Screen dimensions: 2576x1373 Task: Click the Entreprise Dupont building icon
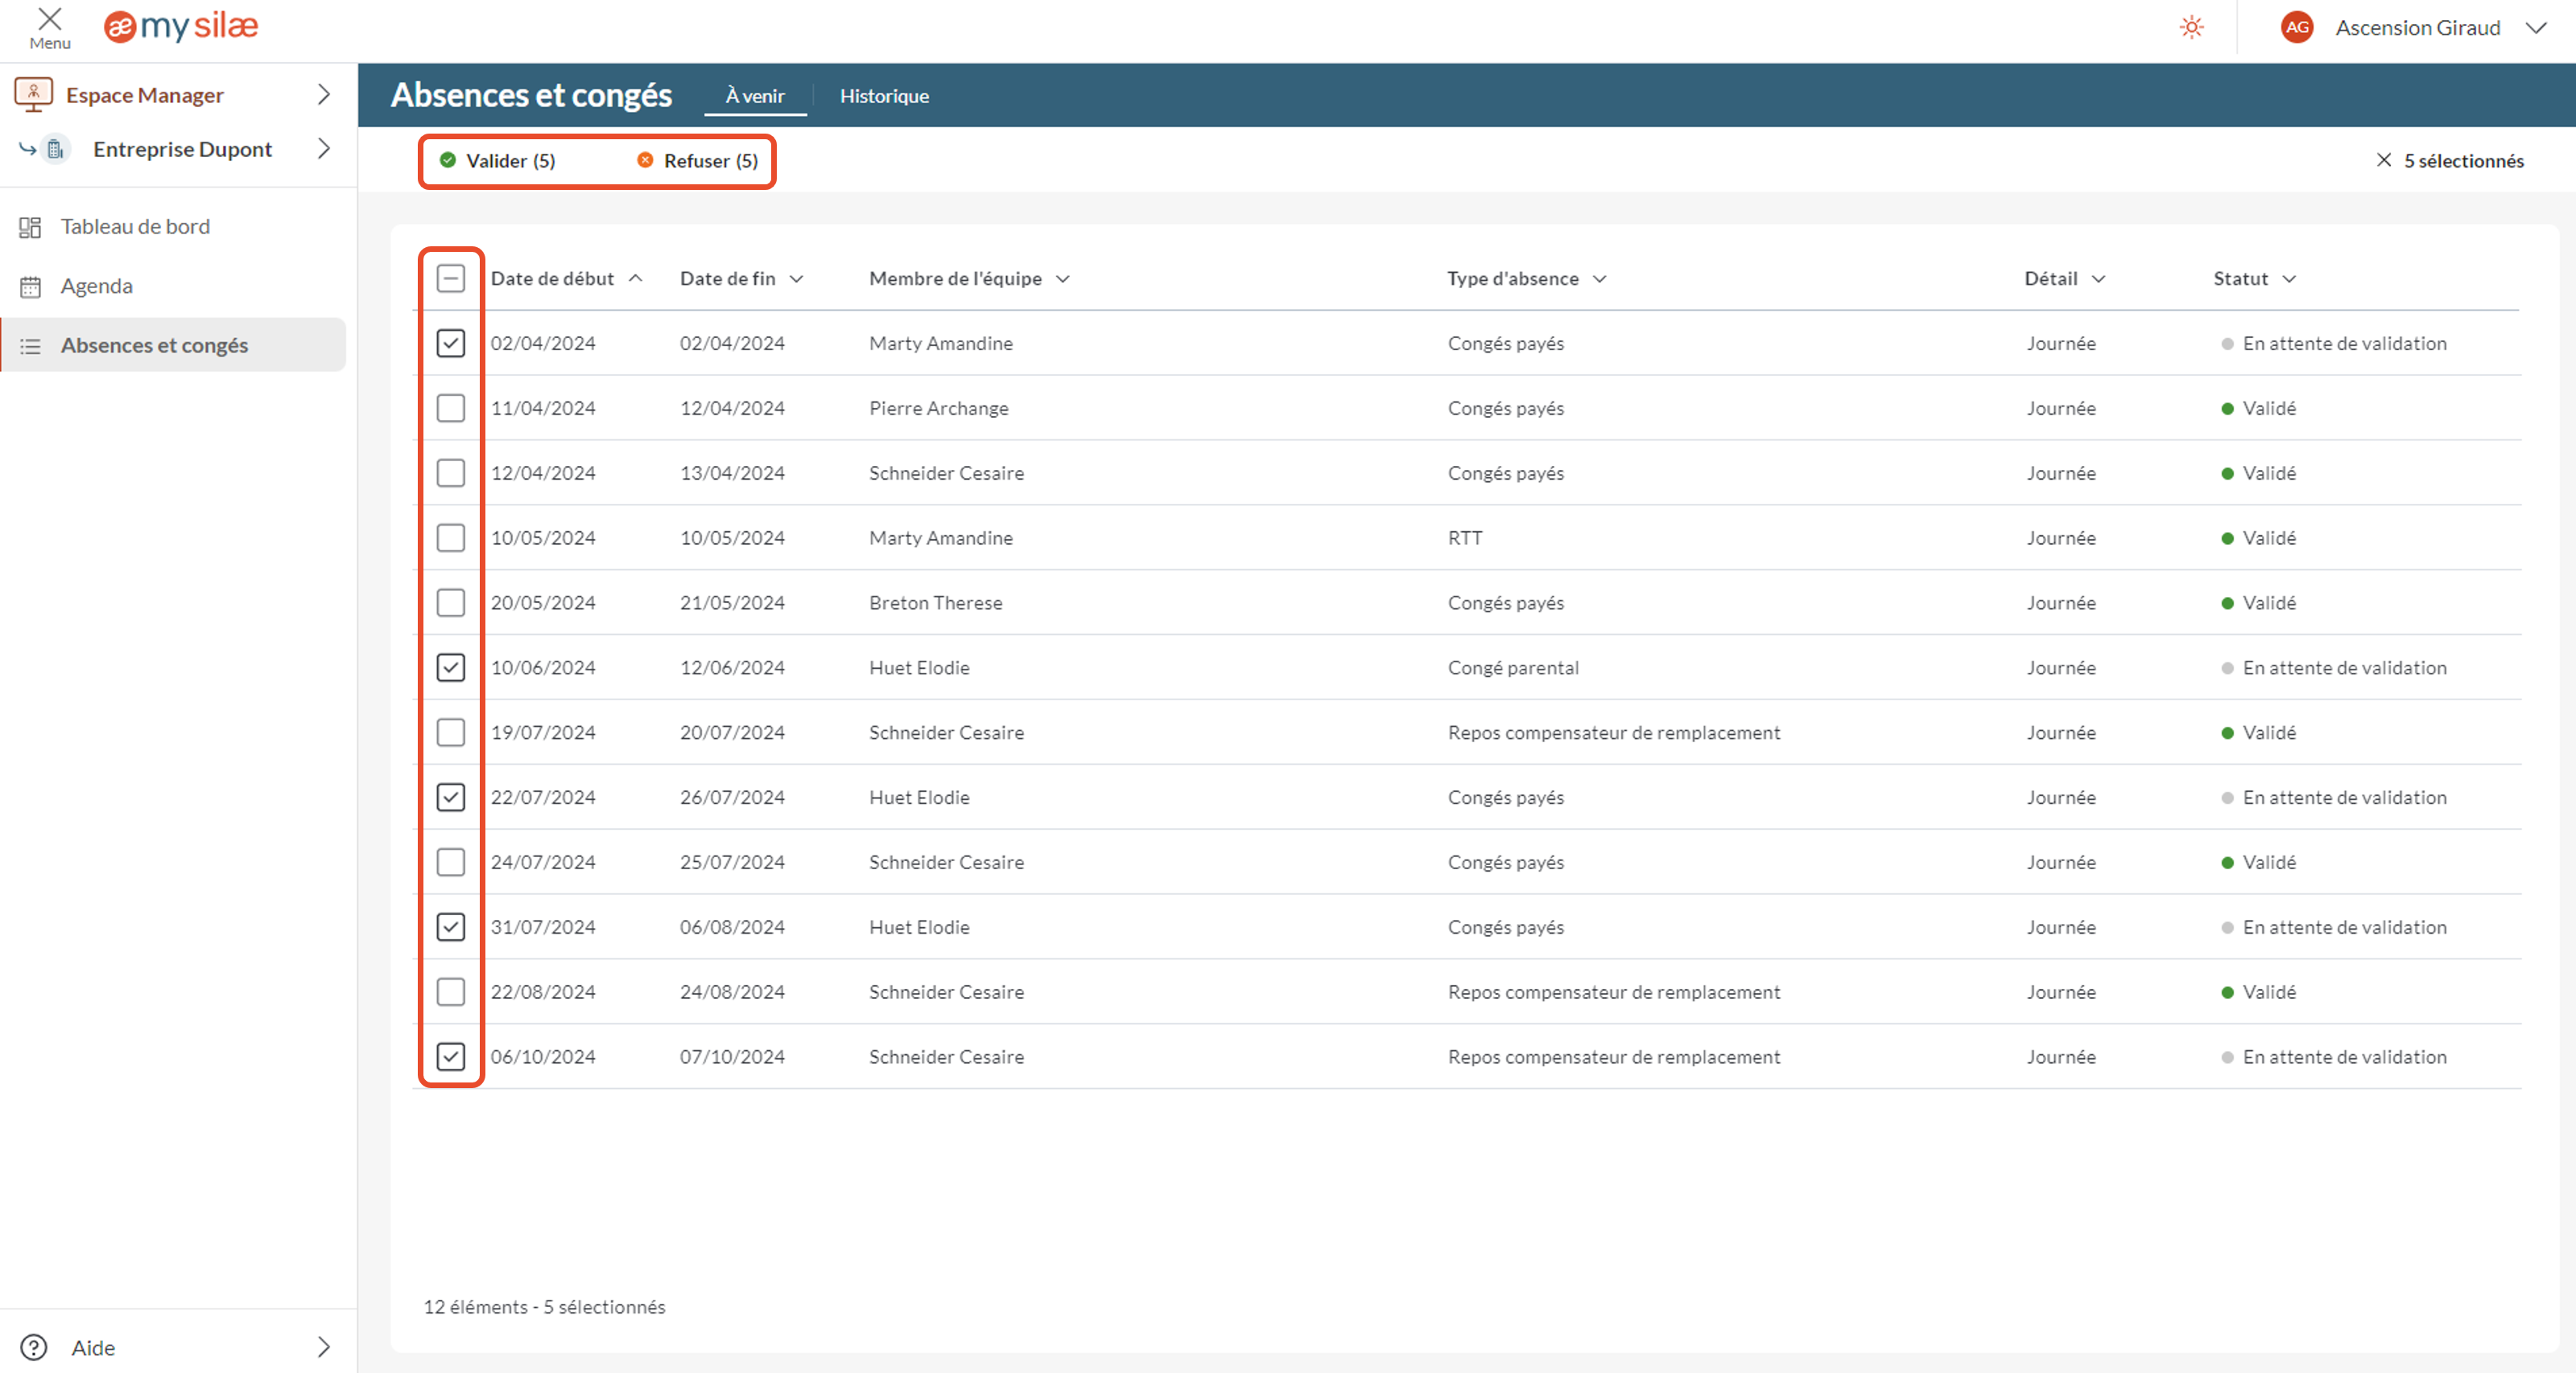(55, 149)
